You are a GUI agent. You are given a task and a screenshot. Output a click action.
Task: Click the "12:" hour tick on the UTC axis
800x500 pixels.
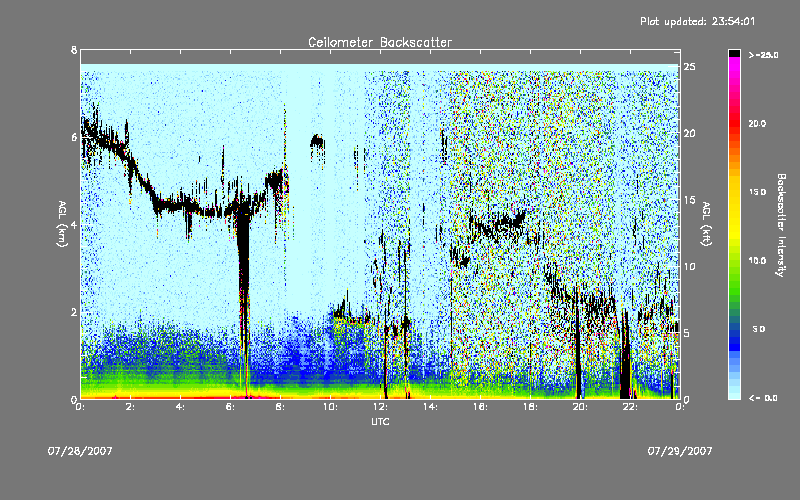pos(380,407)
